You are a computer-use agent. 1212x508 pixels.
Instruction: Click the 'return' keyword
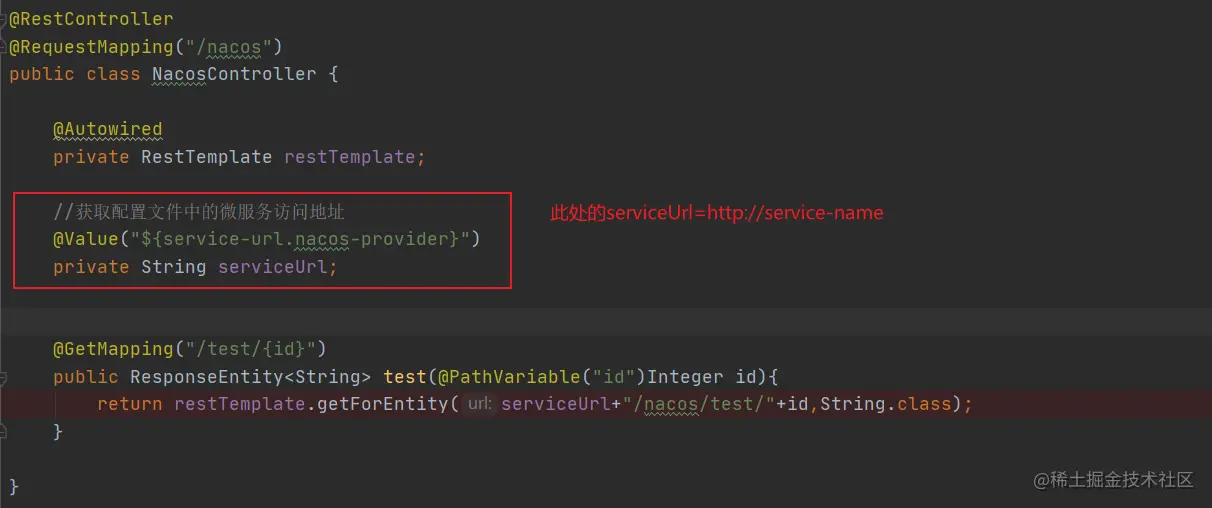pos(130,404)
